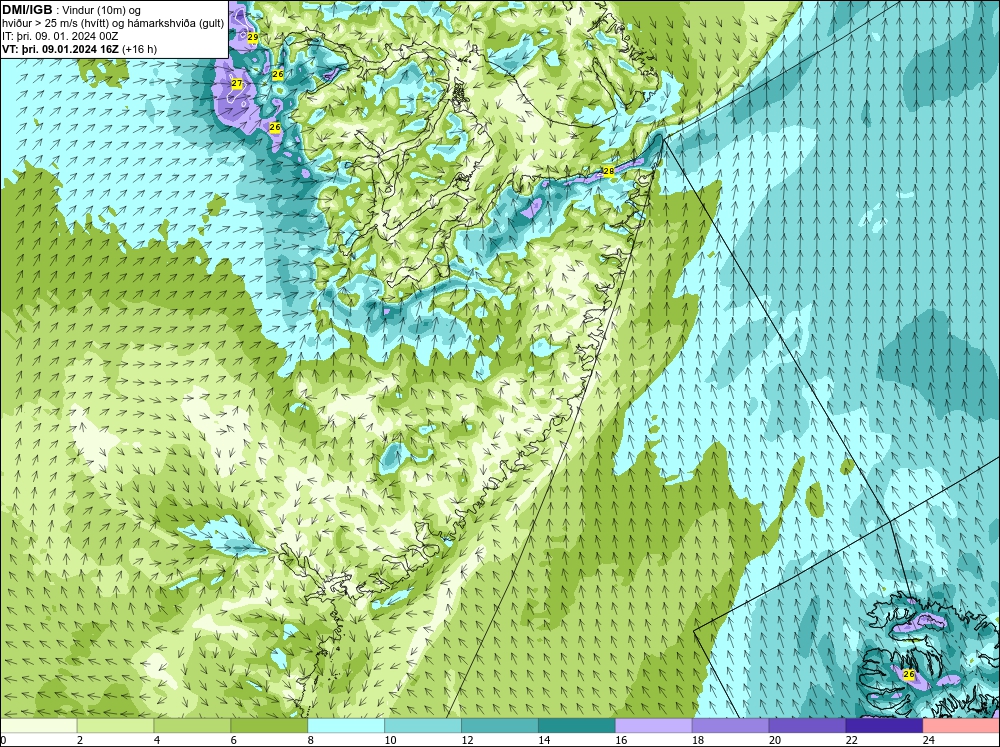This screenshot has width=1000, height=747.
Task: Click the legend scale number 10
Action: (390, 740)
